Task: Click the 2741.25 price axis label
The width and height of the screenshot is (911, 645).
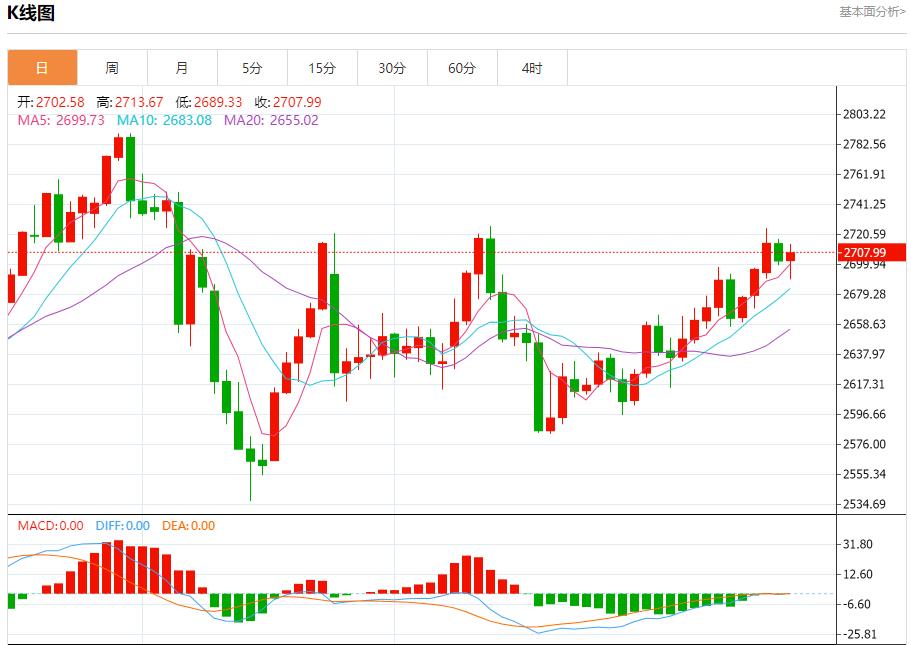Action: coord(865,204)
